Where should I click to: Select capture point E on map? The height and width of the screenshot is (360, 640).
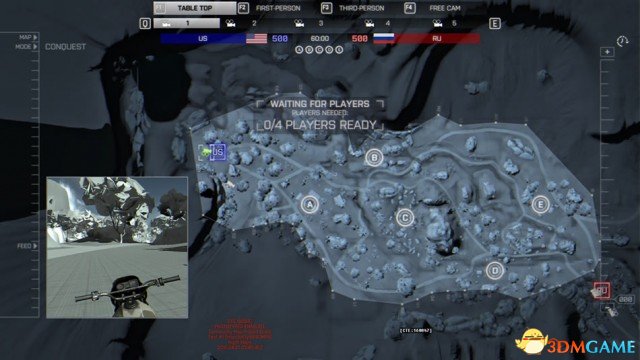coord(540,204)
